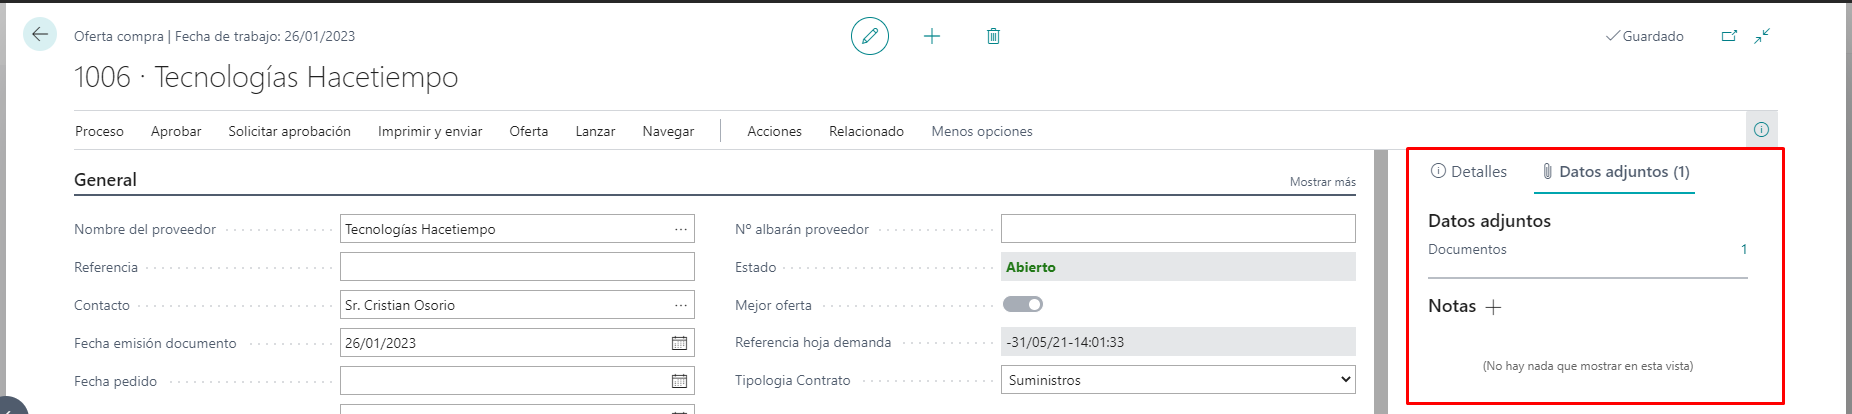Open Imprimir y enviar menu
Viewport: 1852px width, 414px height.
[x=430, y=131]
